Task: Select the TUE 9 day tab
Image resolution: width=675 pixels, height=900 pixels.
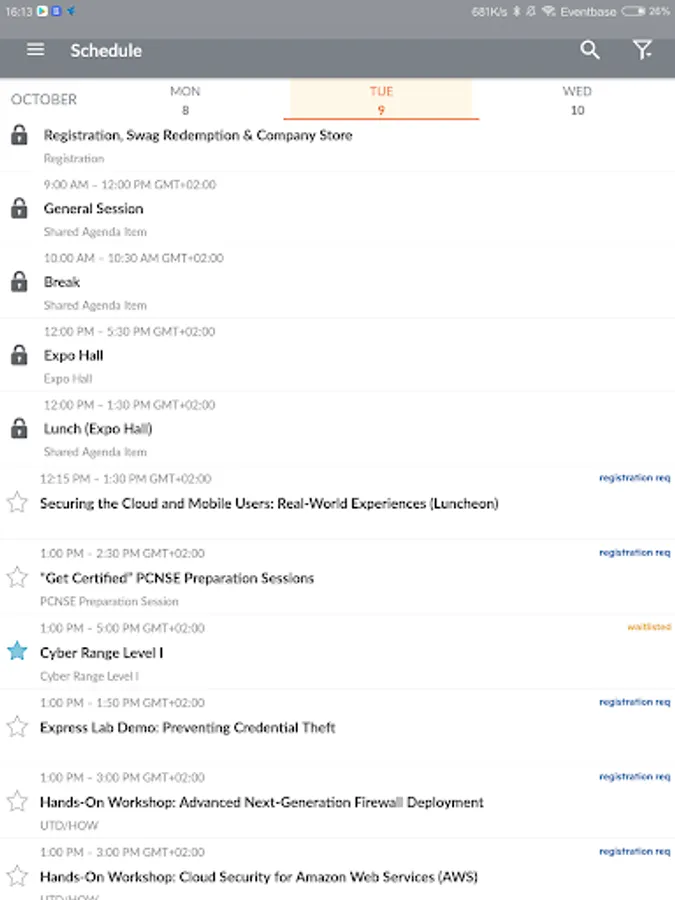Action: tap(381, 100)
